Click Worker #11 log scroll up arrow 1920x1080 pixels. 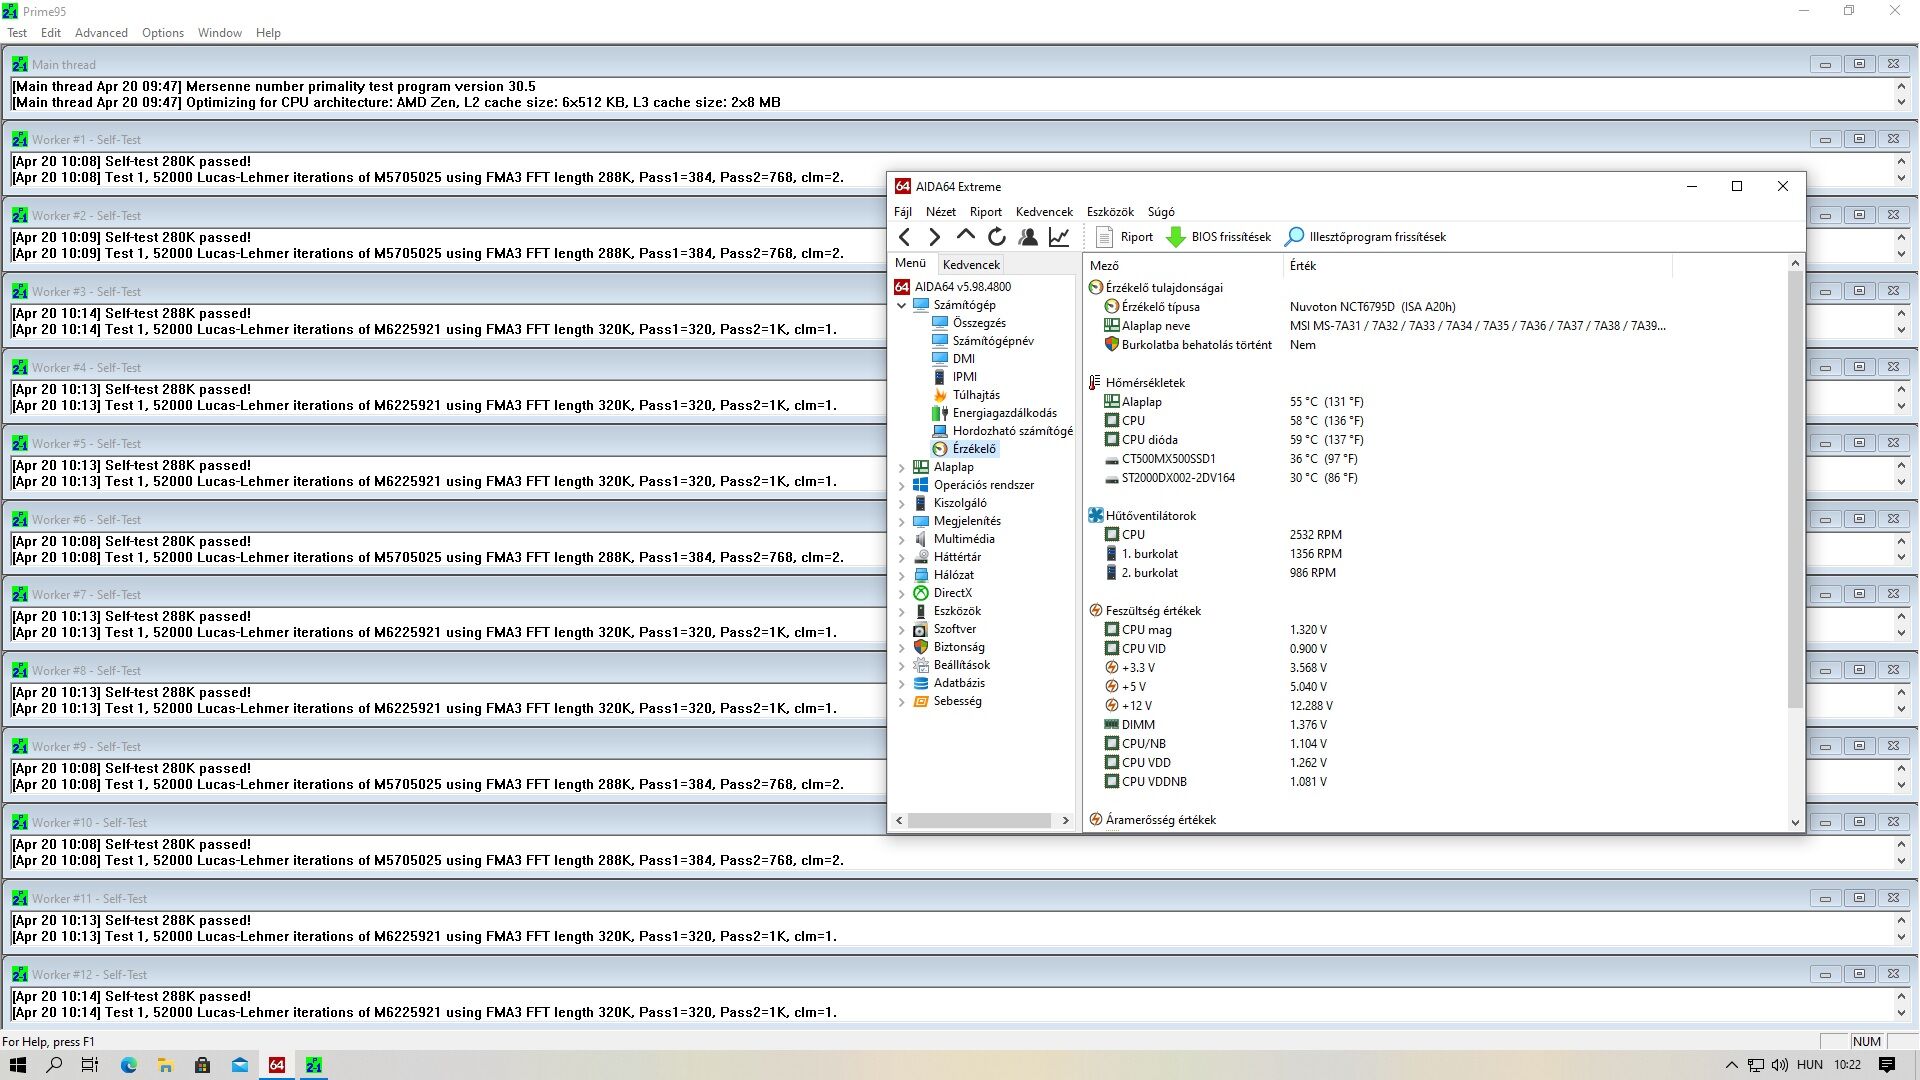(1901, 920)
